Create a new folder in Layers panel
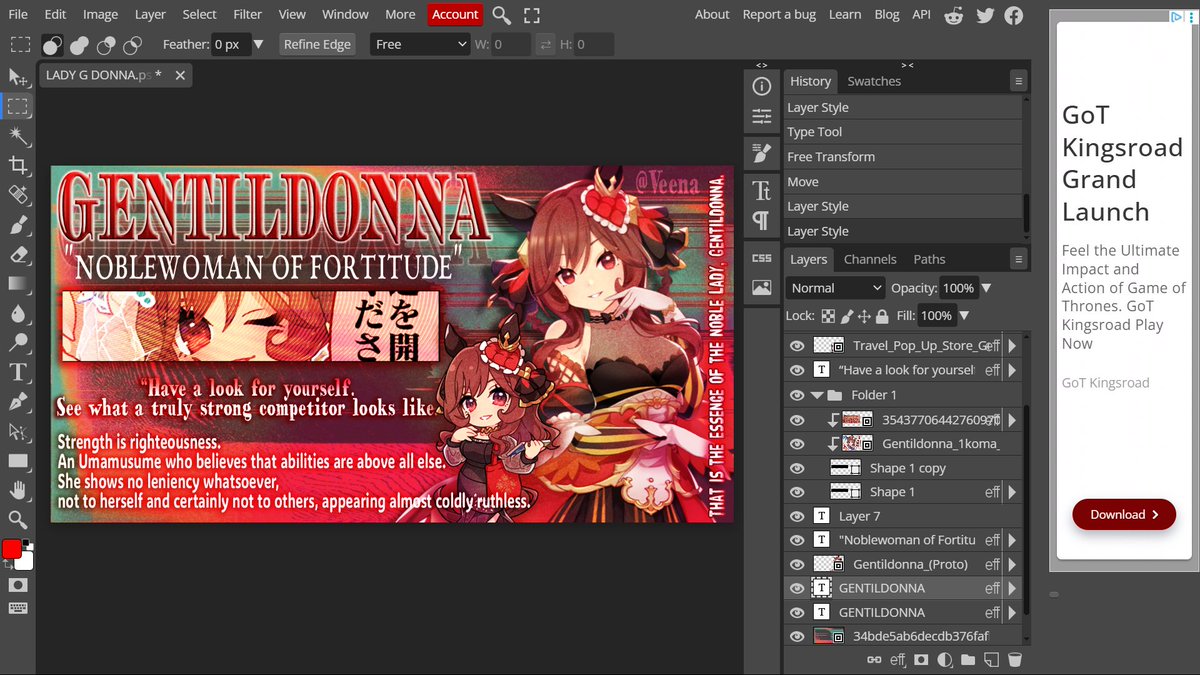 [x=968, y=660]
